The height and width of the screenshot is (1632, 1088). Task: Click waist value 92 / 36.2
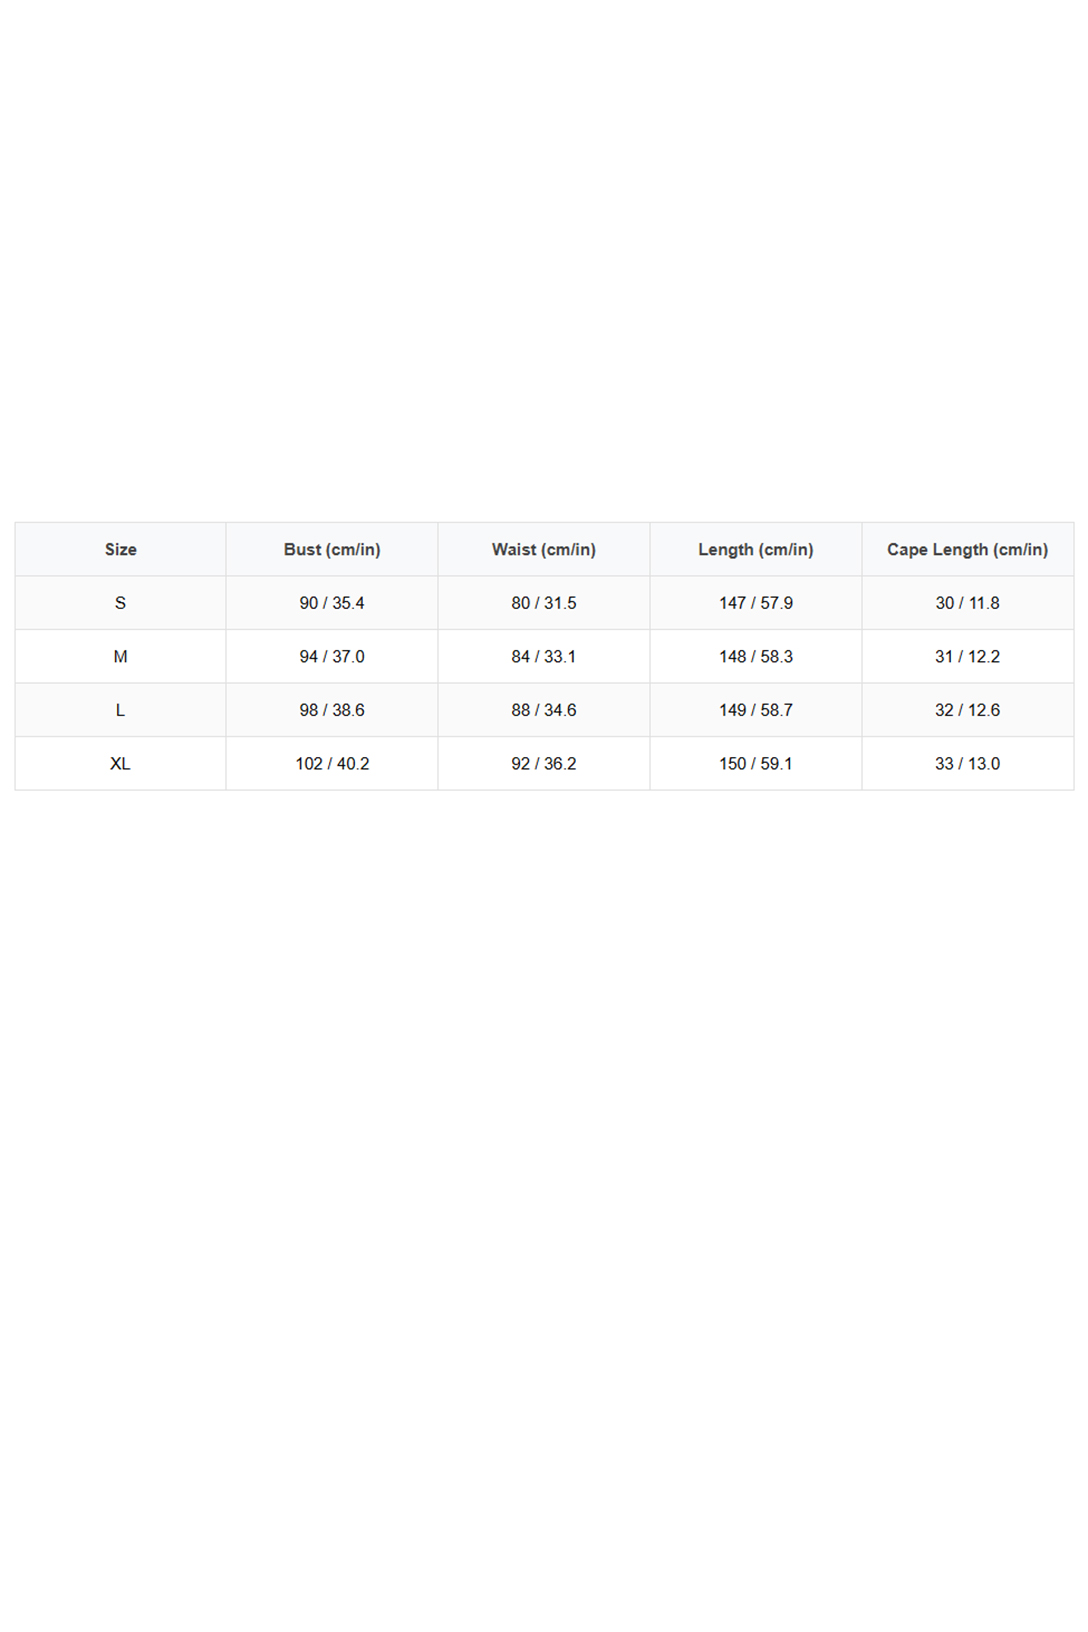pyautogui.click(x=544, y=764)
